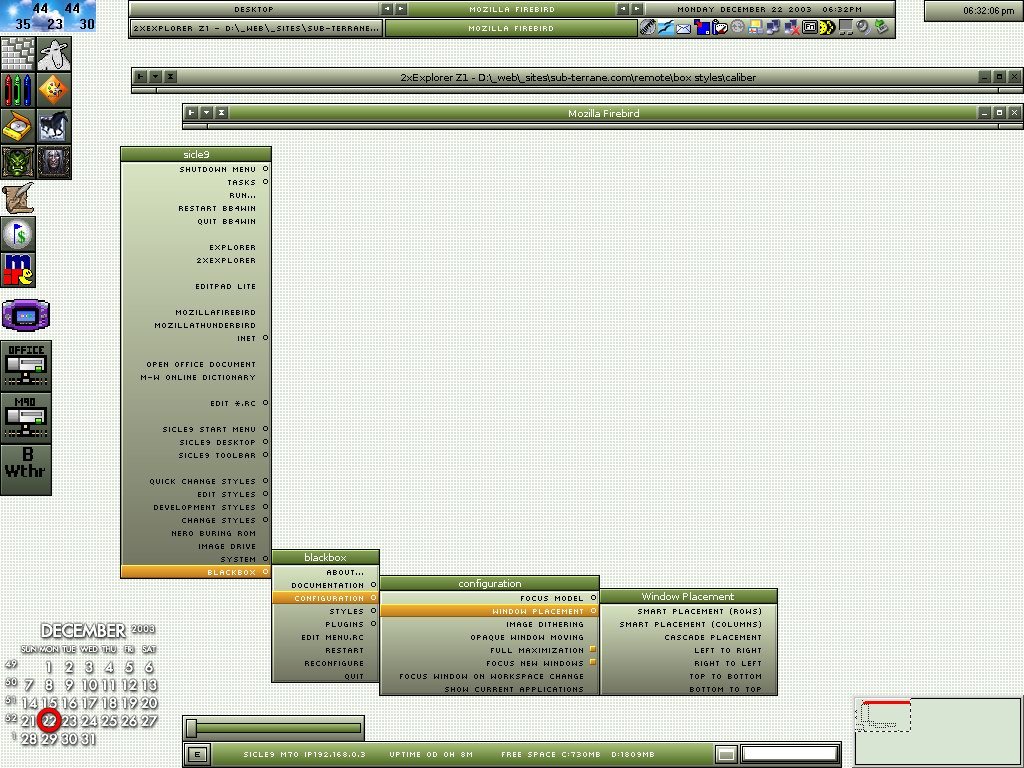Screen dimensions: 1024x768
Task: Open the M90 computer icon
Action: coord(25,418)
